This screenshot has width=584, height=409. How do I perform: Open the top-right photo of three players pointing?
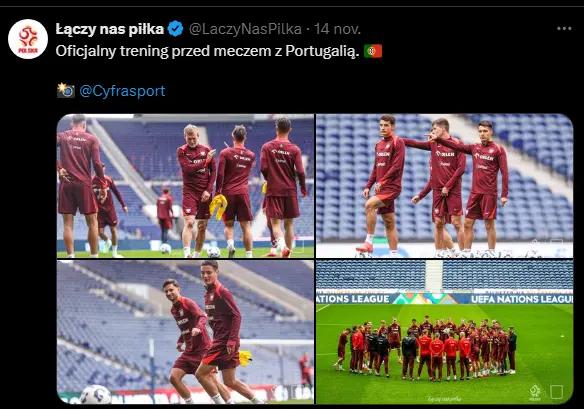pyautogui.click(x=444, y=186)
